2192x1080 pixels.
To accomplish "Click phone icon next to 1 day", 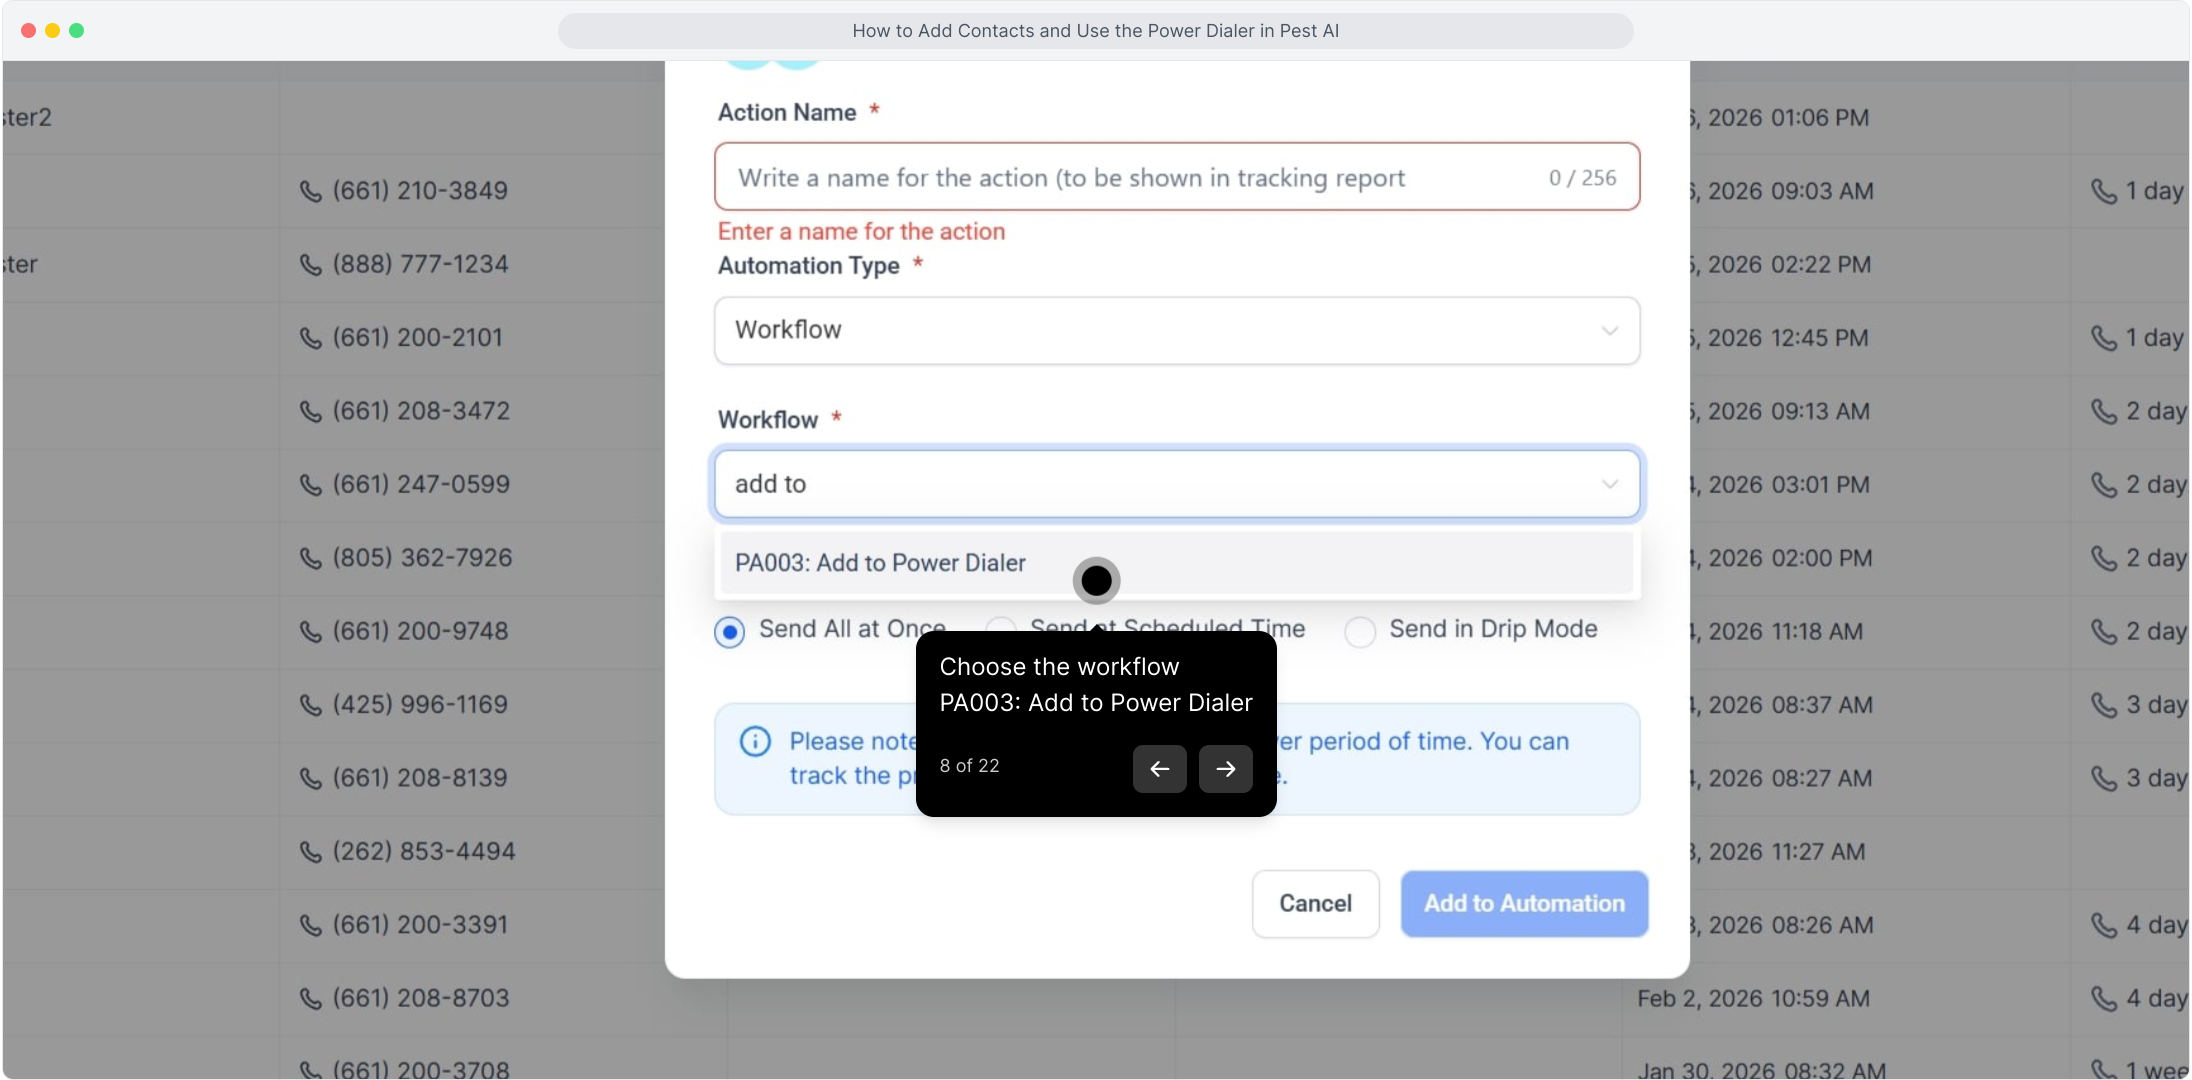I will click(x=2103, y=191).
